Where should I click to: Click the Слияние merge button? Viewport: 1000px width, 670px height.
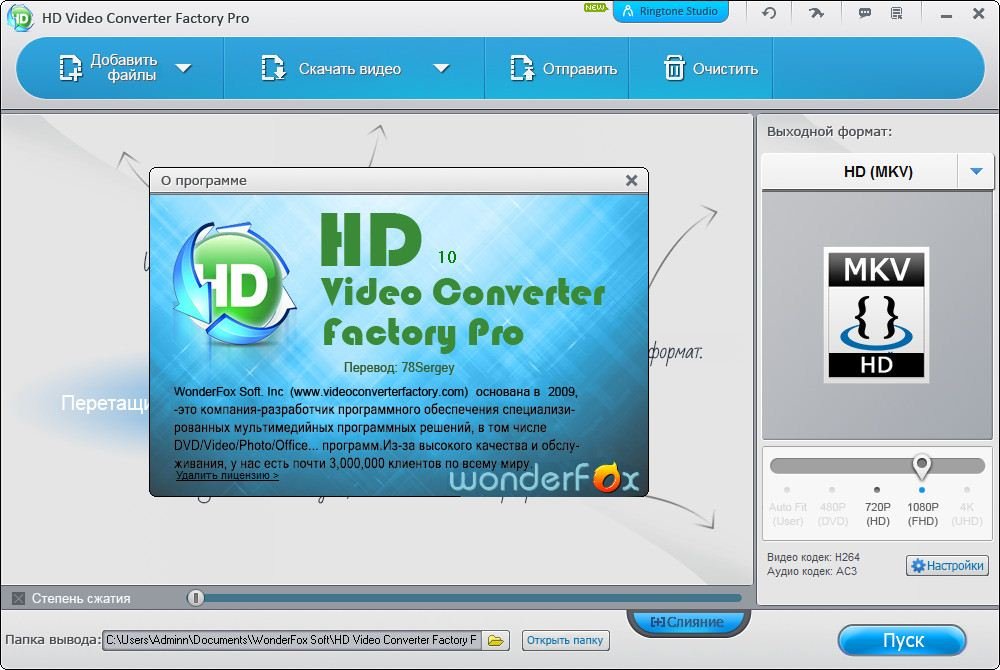[x=688, y=622]
